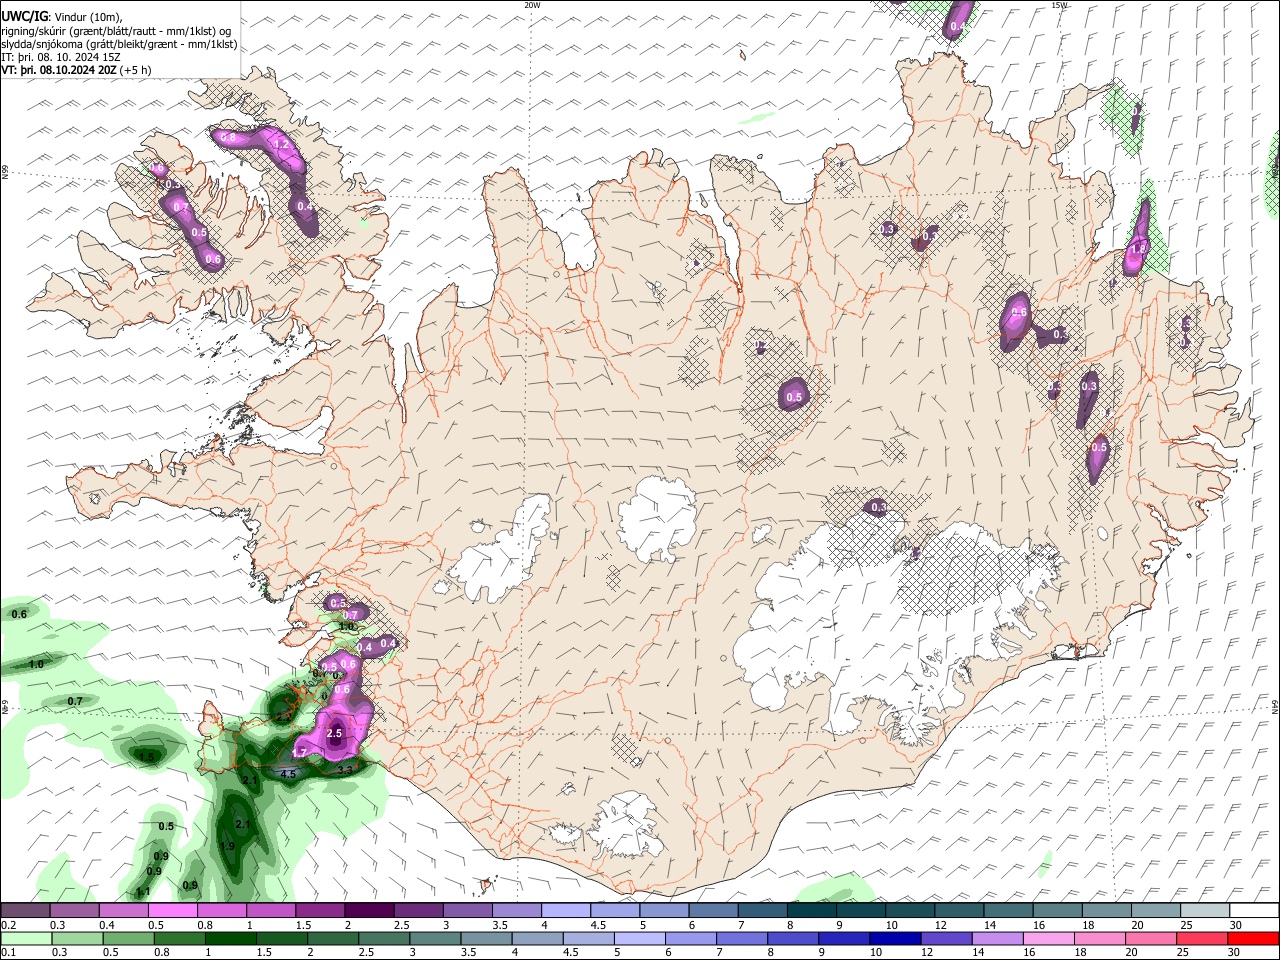This screenshot has width=1280, height=960.
Task: Click the 'VT: þri. 08.10.2024 20Z (+5 h)' line
Action: [77, 70]
